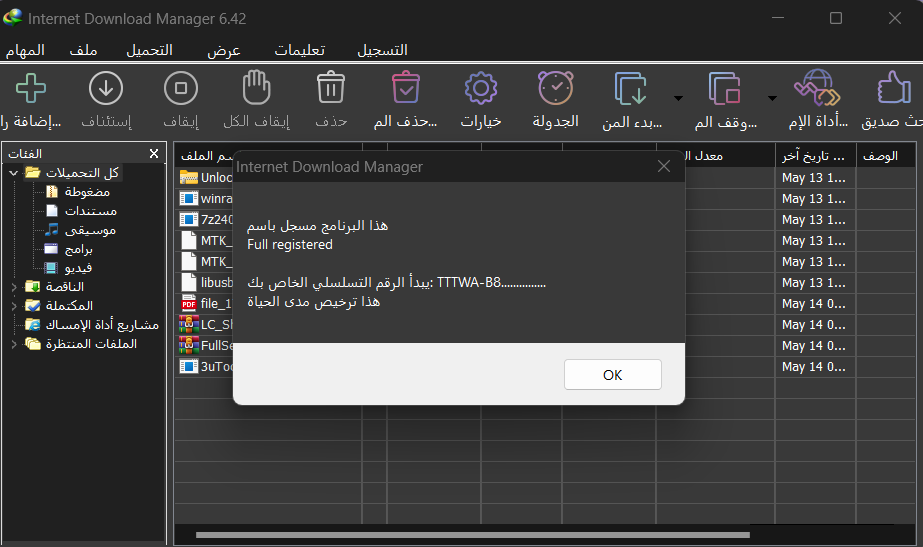Click the Start Queue toolbar icon

631,88
